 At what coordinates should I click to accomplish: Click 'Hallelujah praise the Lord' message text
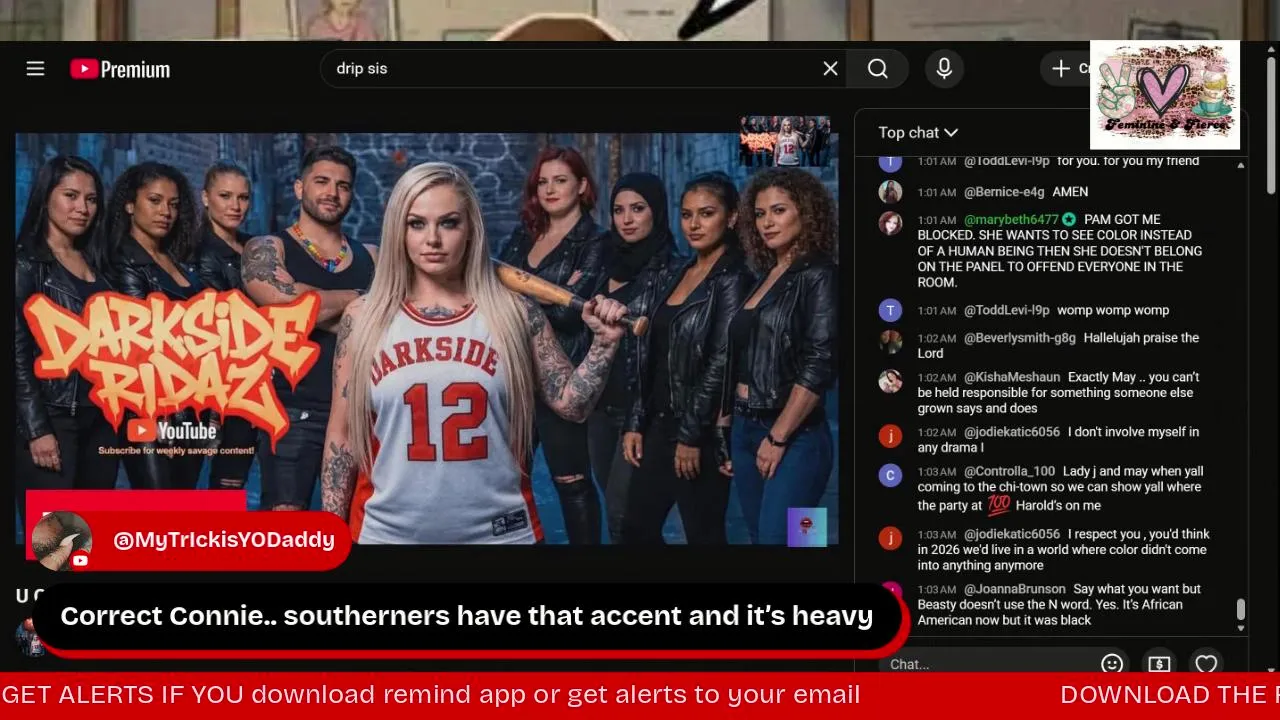[x=1058, y=346]
